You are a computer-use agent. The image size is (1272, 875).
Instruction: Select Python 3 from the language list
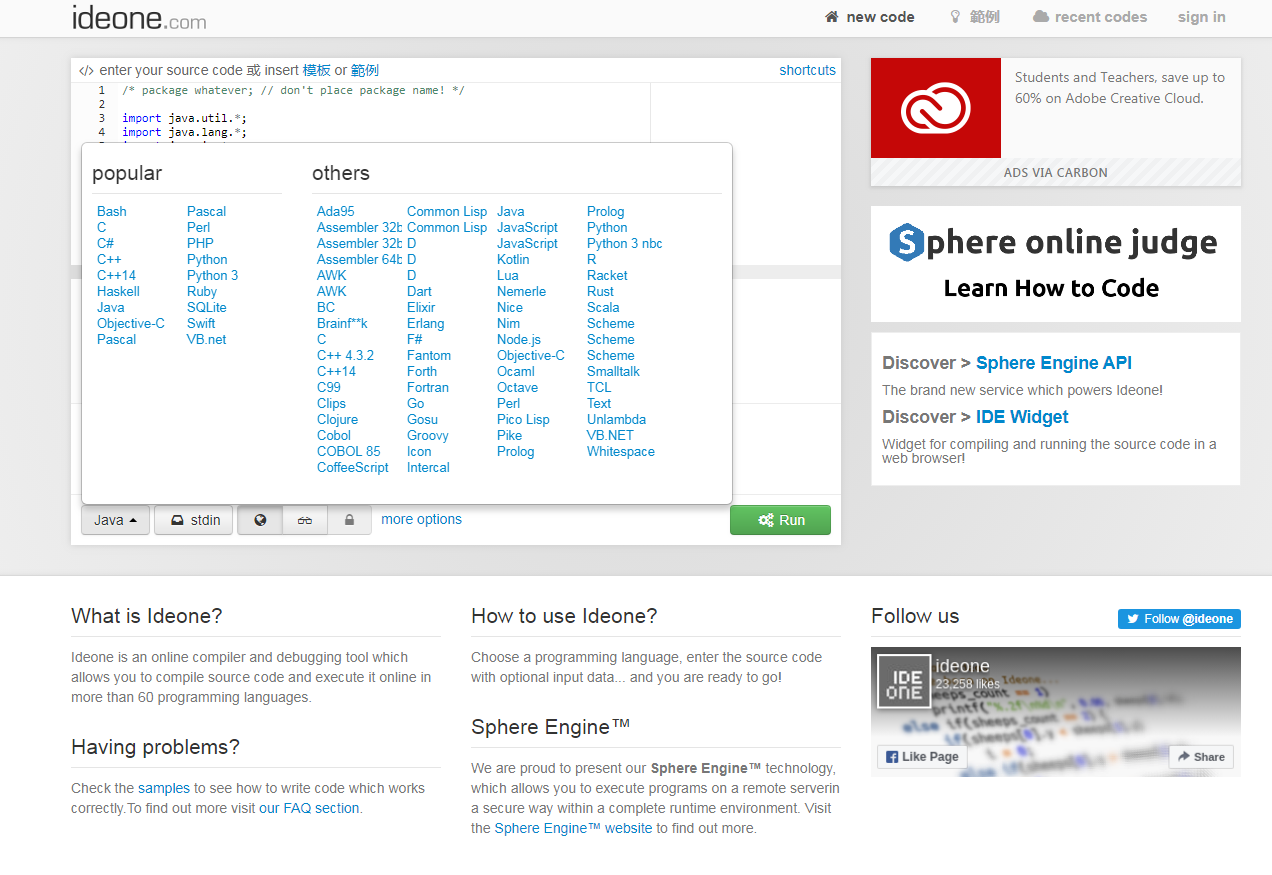click(x=212, y=275)
